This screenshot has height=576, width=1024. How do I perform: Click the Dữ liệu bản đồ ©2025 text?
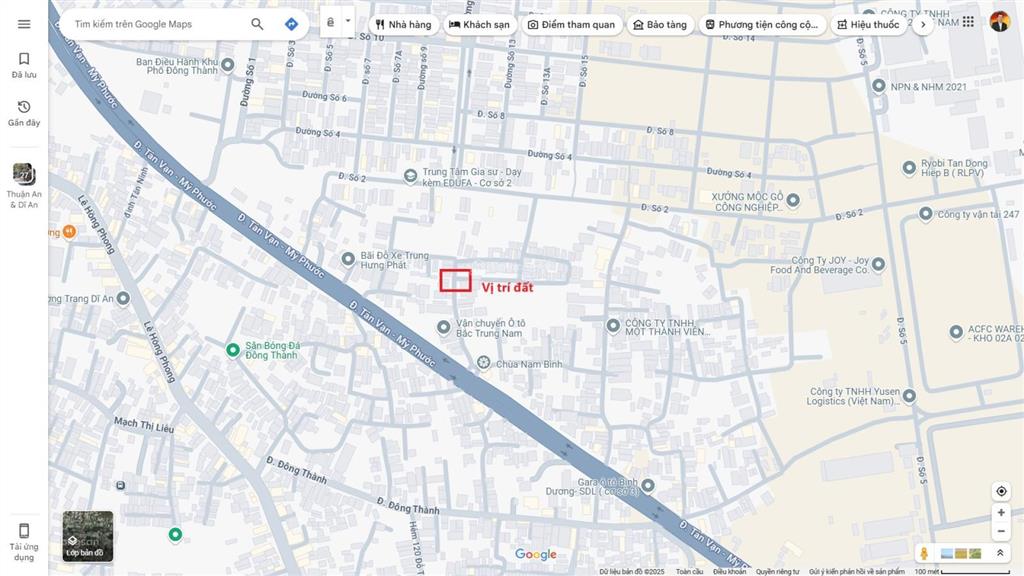click(632, 571)
